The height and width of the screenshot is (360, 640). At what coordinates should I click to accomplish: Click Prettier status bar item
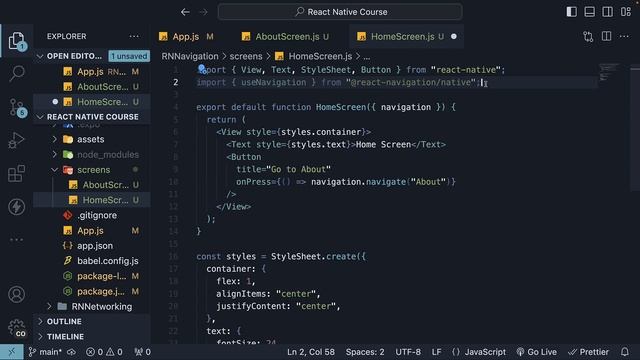click(x=588, y=352)
